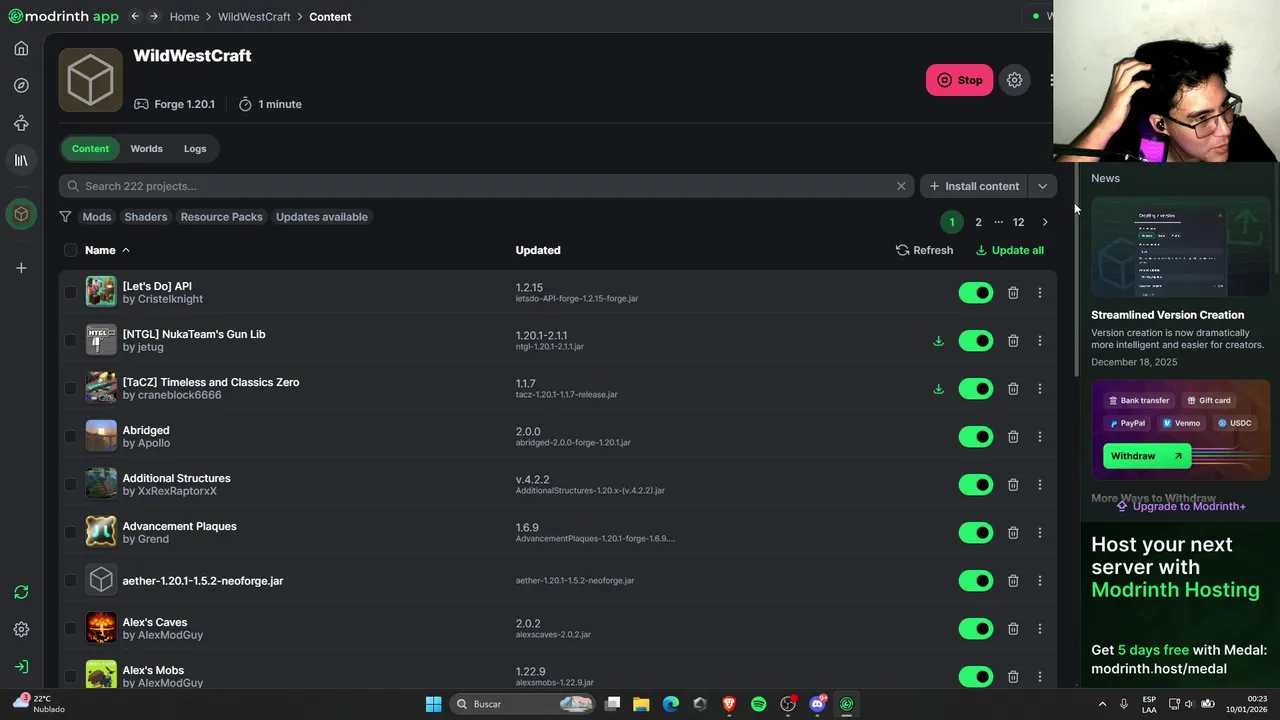Click the Refresh button

click(x=924, y=250)
